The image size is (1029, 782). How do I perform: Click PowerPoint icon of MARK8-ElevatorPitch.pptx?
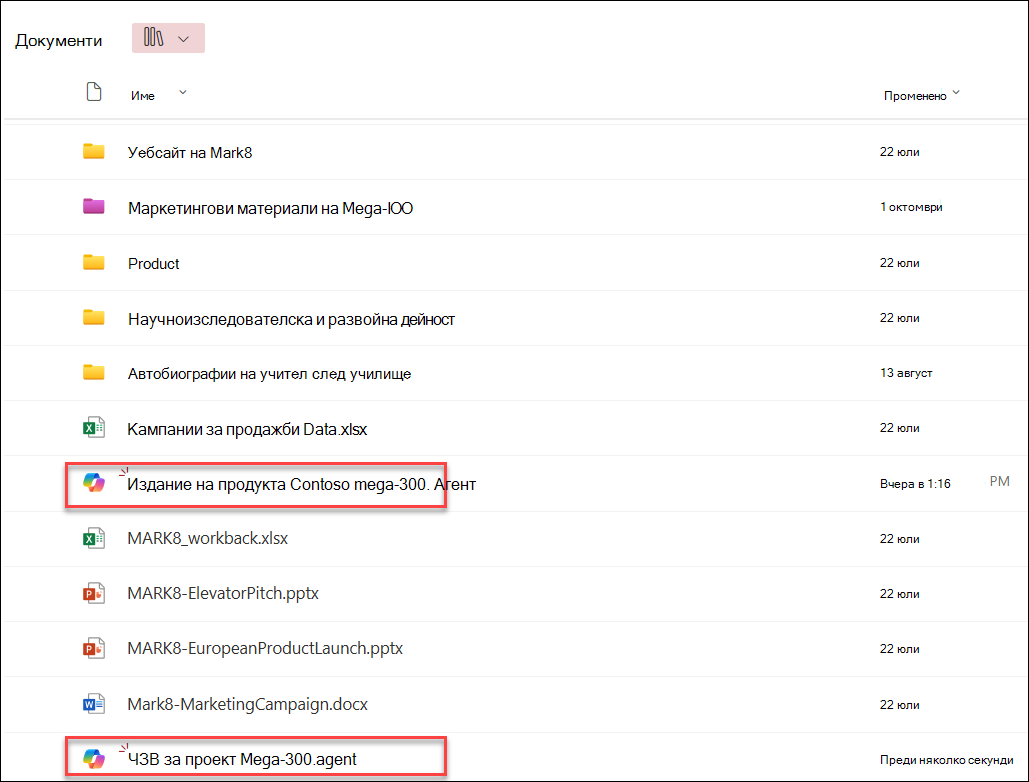click(x=94, y=594)
